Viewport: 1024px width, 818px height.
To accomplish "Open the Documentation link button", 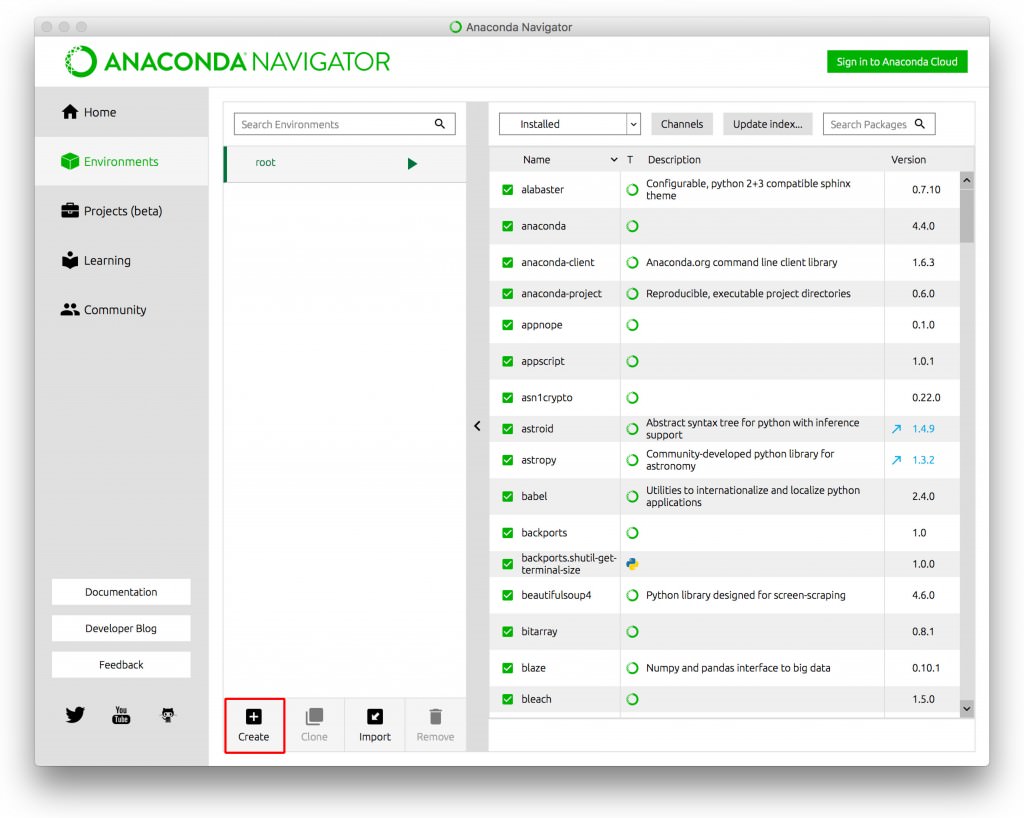I will pyautogui.click(x=121, y=592).
